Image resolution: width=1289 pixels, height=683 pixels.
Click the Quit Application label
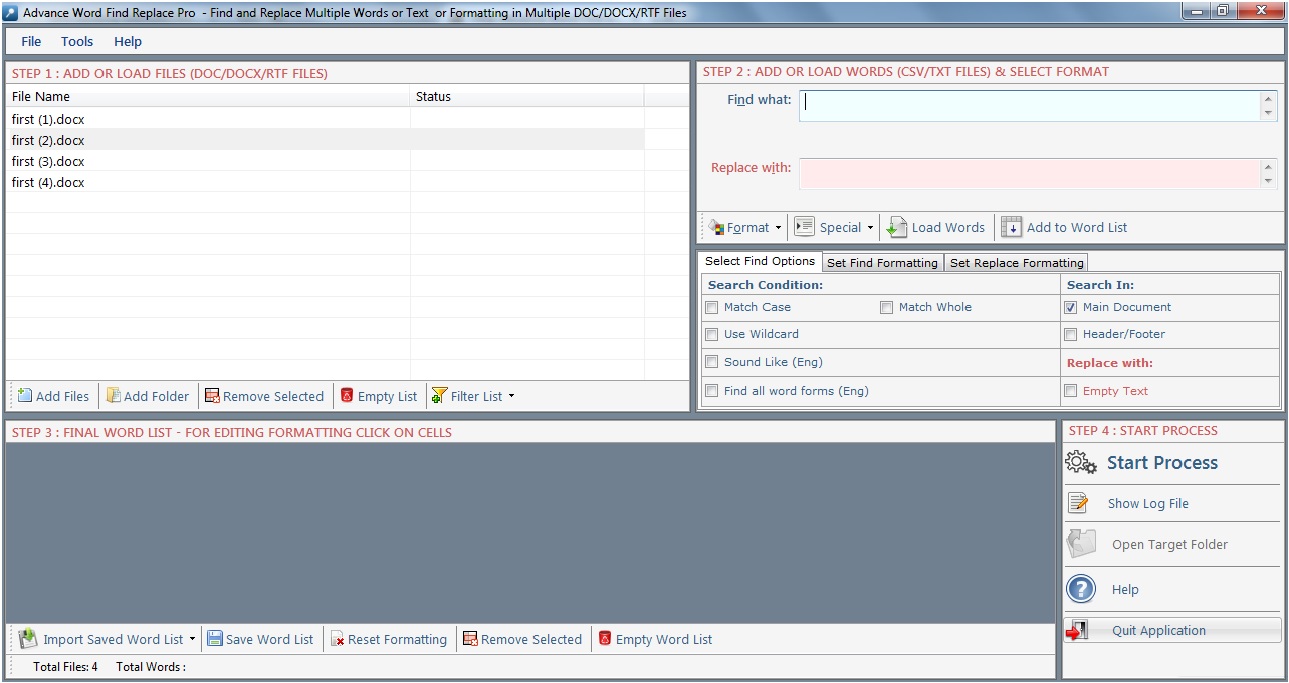coord(1159,631)
